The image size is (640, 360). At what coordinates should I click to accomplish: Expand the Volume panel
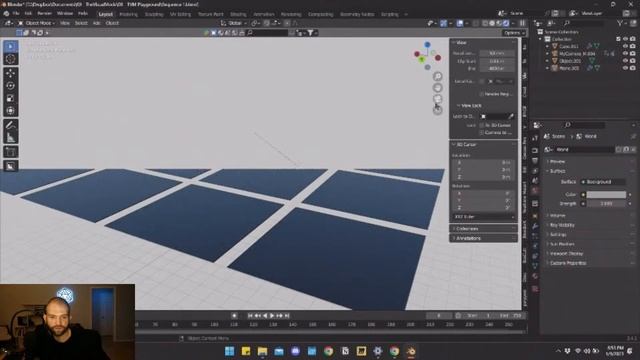click(557, 215)
